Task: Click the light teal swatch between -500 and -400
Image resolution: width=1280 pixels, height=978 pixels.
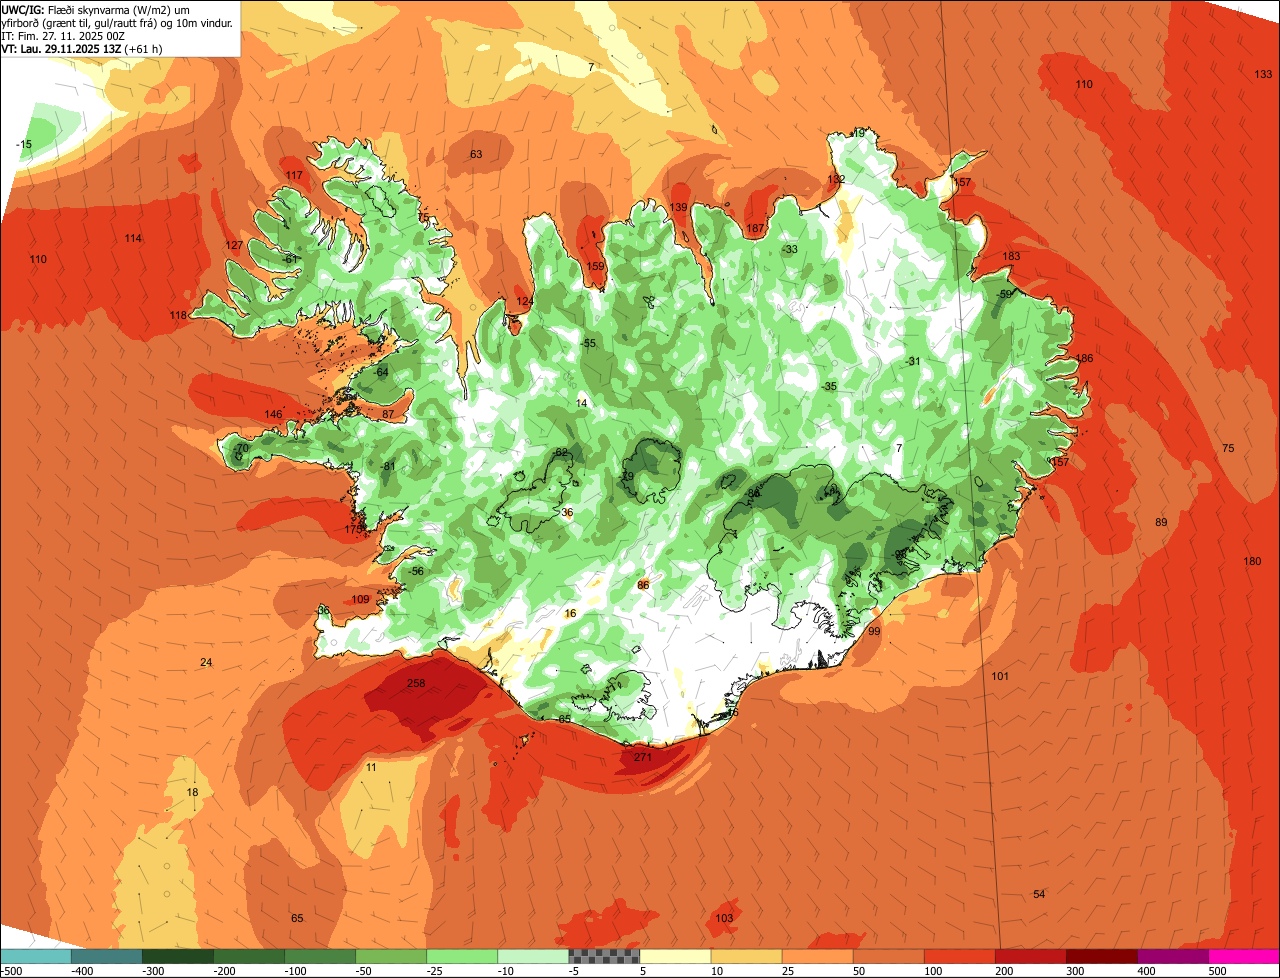Action: point(36,956)
